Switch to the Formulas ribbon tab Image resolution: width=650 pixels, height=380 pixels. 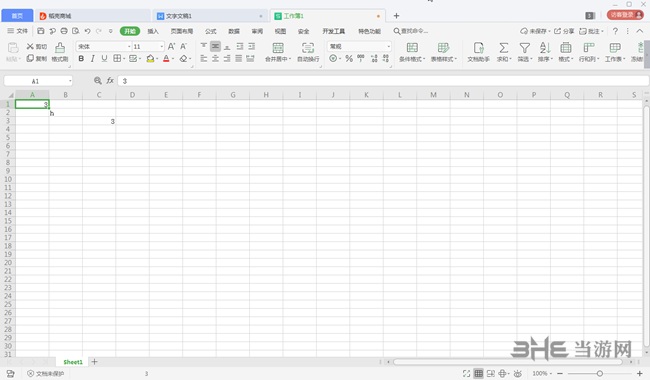211,31
